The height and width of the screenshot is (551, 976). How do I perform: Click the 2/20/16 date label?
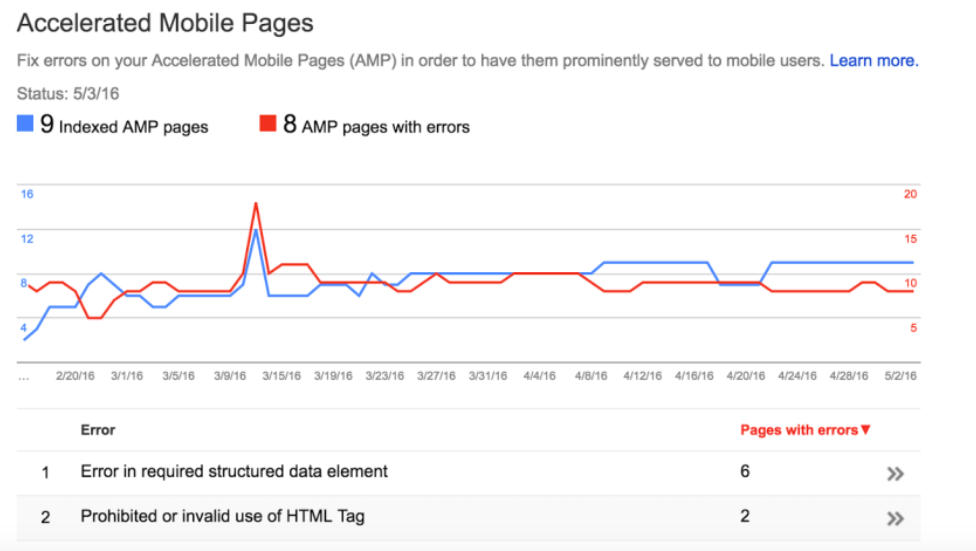tap(75, 376)
